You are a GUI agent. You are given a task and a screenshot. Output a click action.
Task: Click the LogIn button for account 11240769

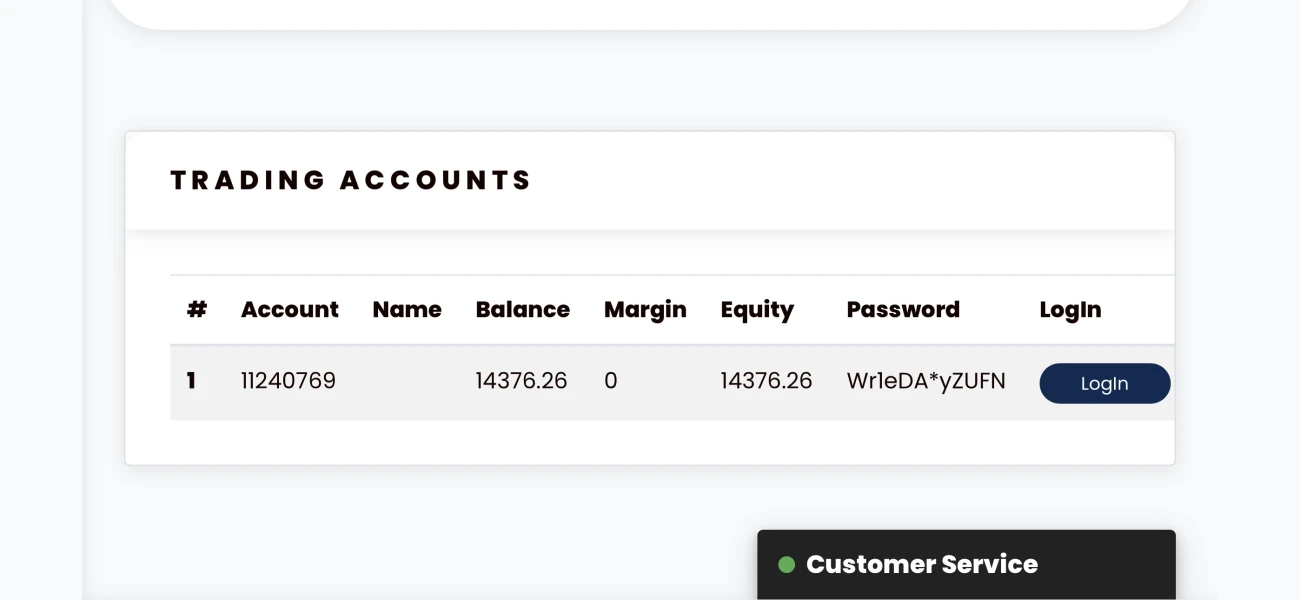(x=1104, y=384)
